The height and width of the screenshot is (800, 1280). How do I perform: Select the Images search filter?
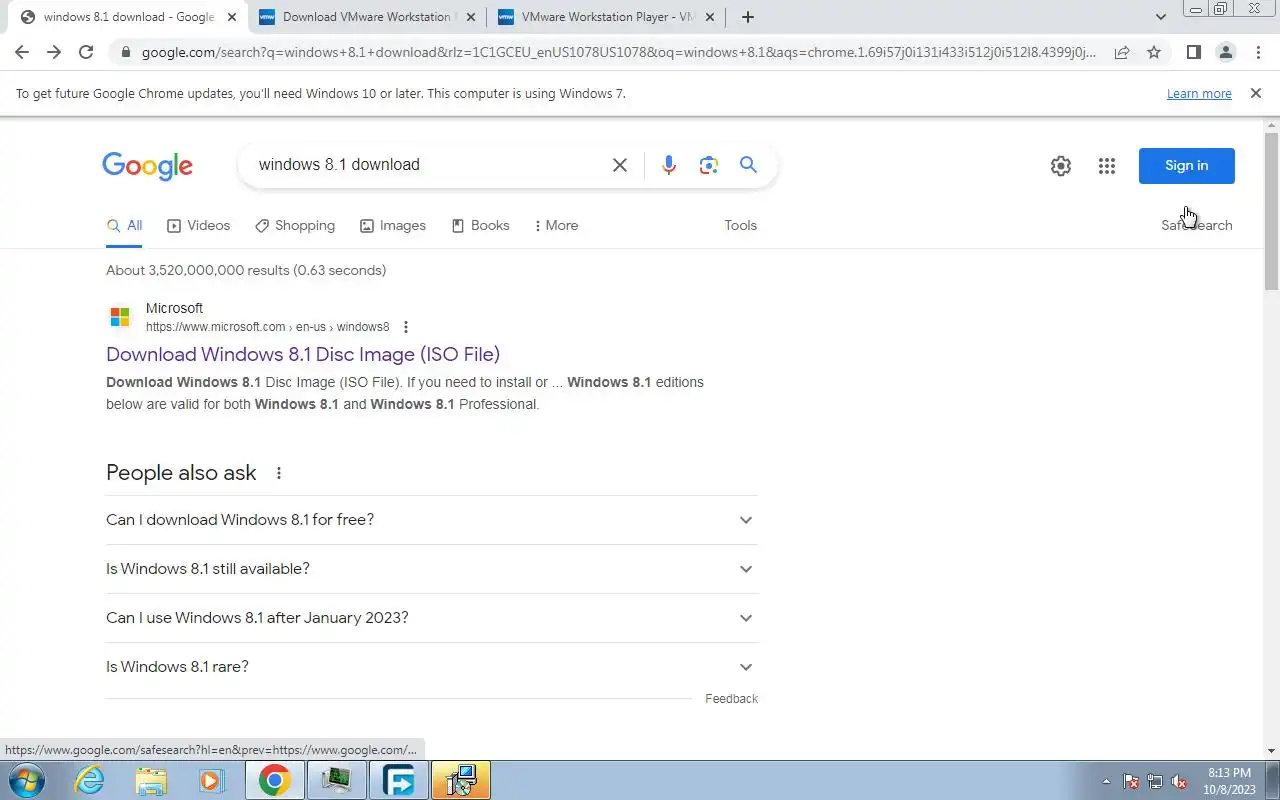tap(393, 226)
